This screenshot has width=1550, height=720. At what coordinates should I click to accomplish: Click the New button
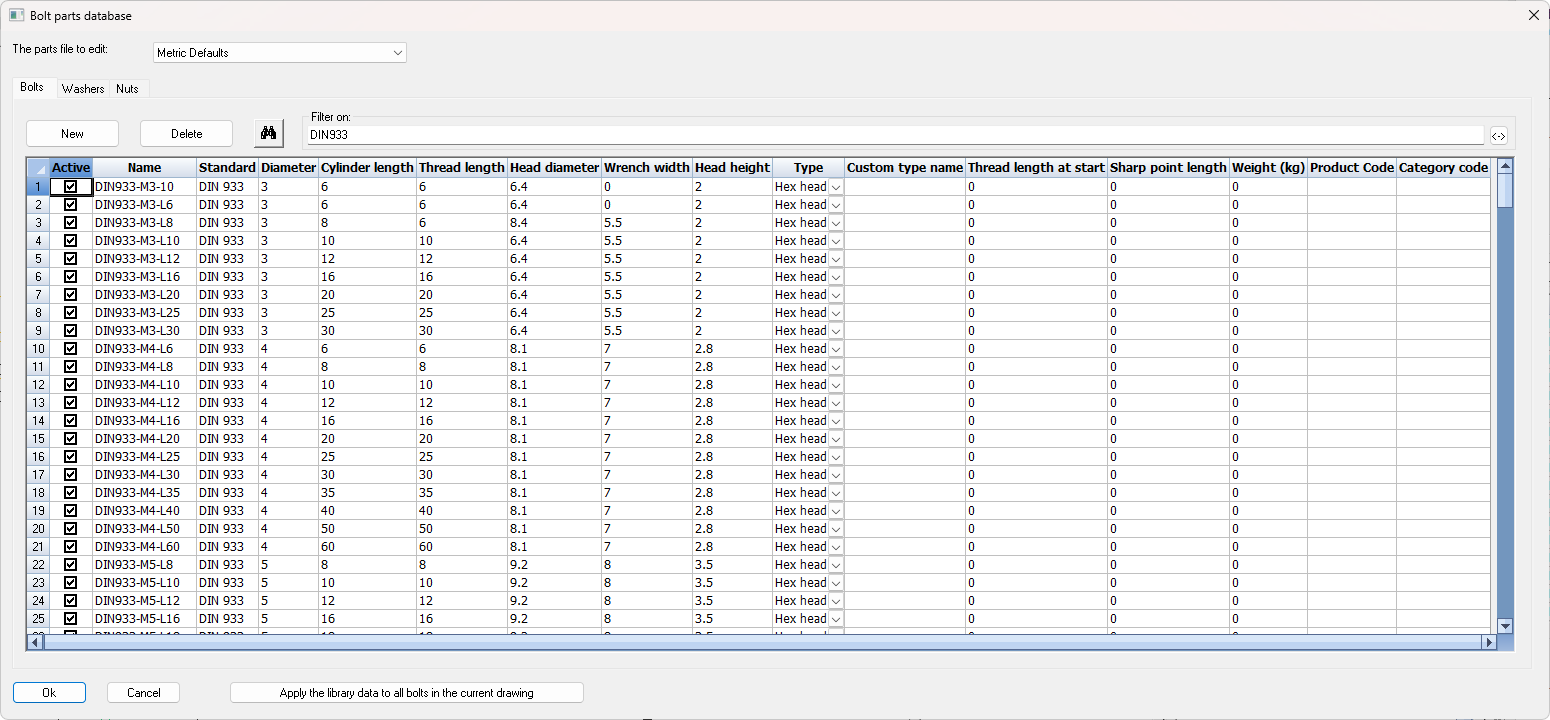coord(72,134)
